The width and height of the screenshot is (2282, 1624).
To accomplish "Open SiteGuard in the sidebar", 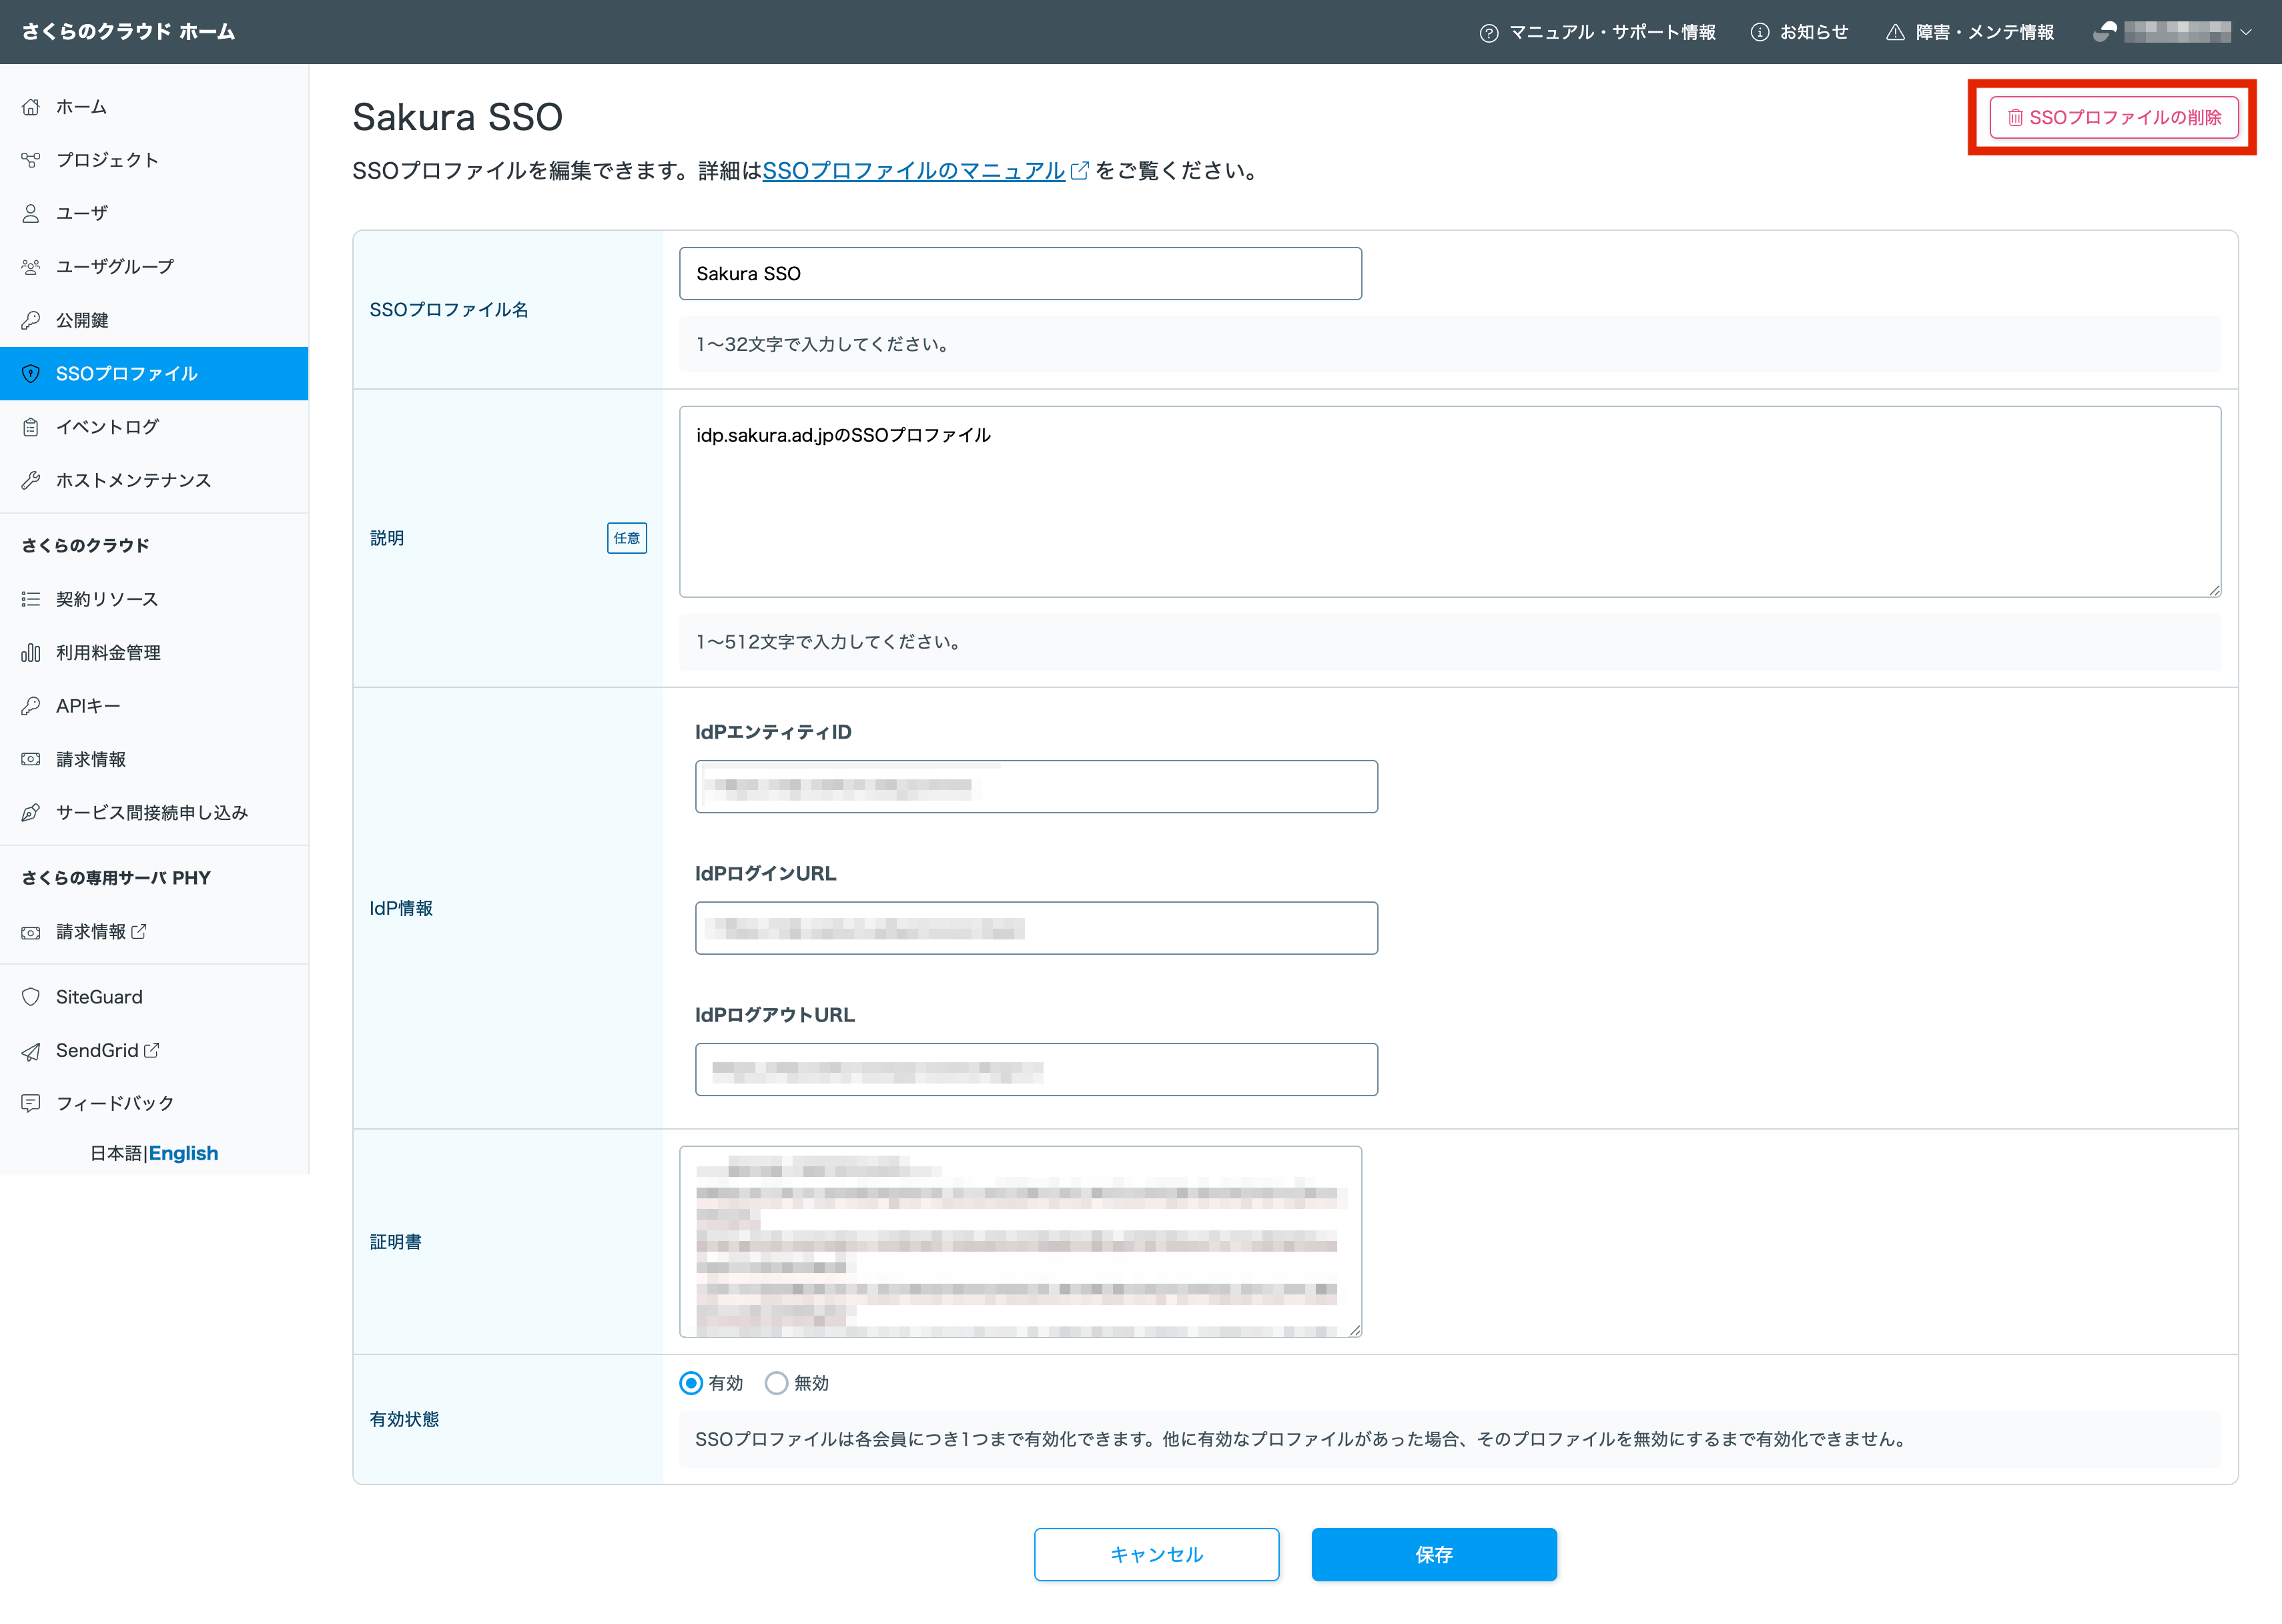I will 154,997.
